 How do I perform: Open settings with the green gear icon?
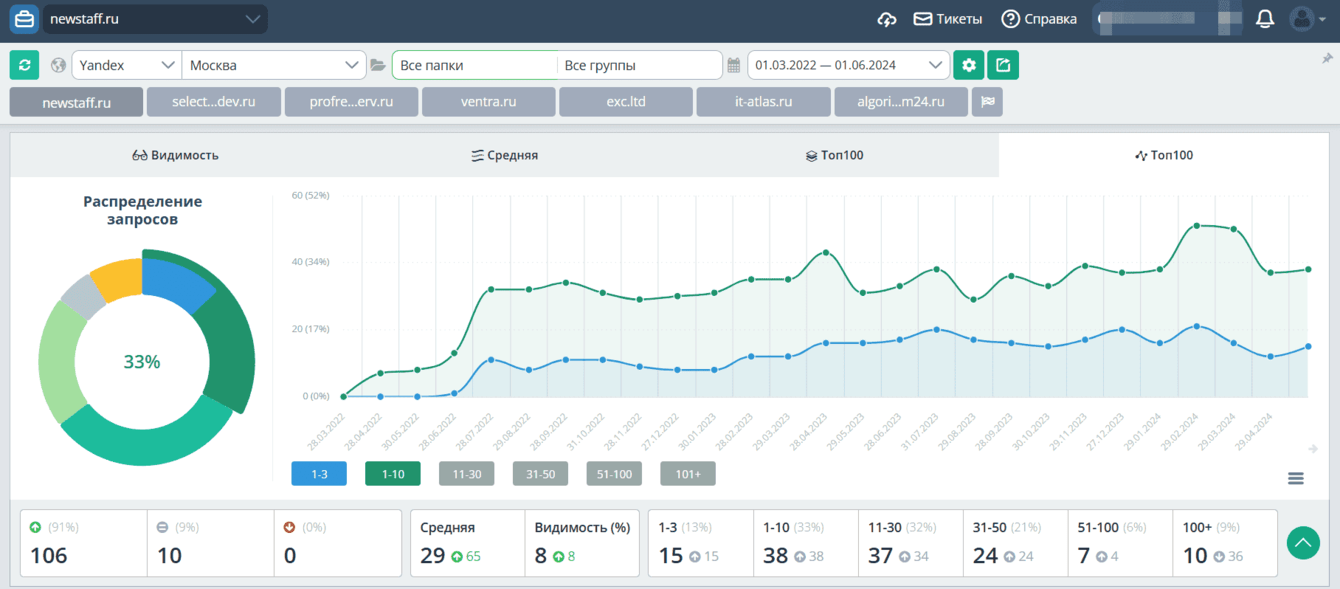tap(968, 65)
